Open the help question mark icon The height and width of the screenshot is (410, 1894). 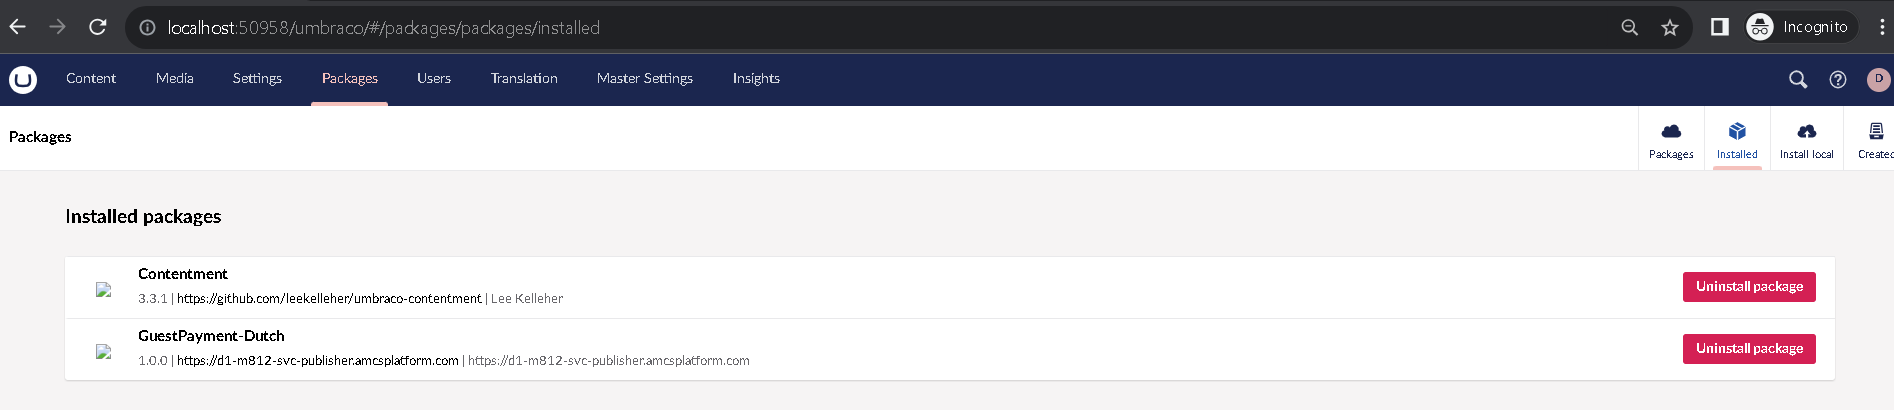tap(1837, 79)
